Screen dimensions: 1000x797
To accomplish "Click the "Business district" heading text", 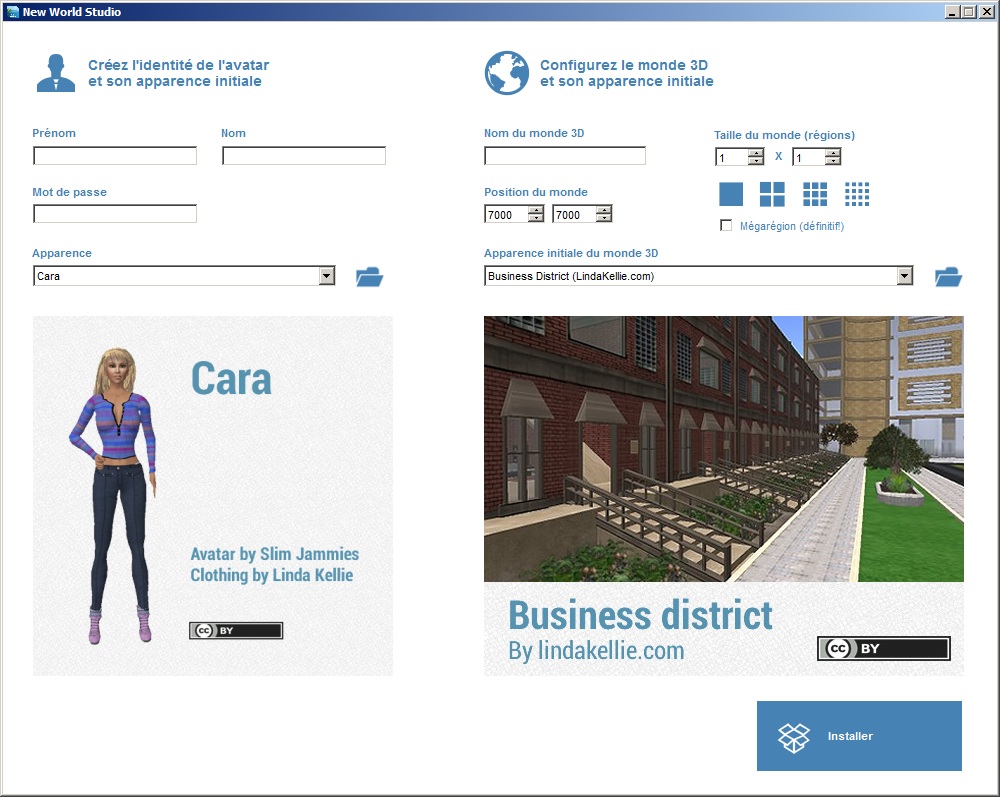I will tap(640, 615).
